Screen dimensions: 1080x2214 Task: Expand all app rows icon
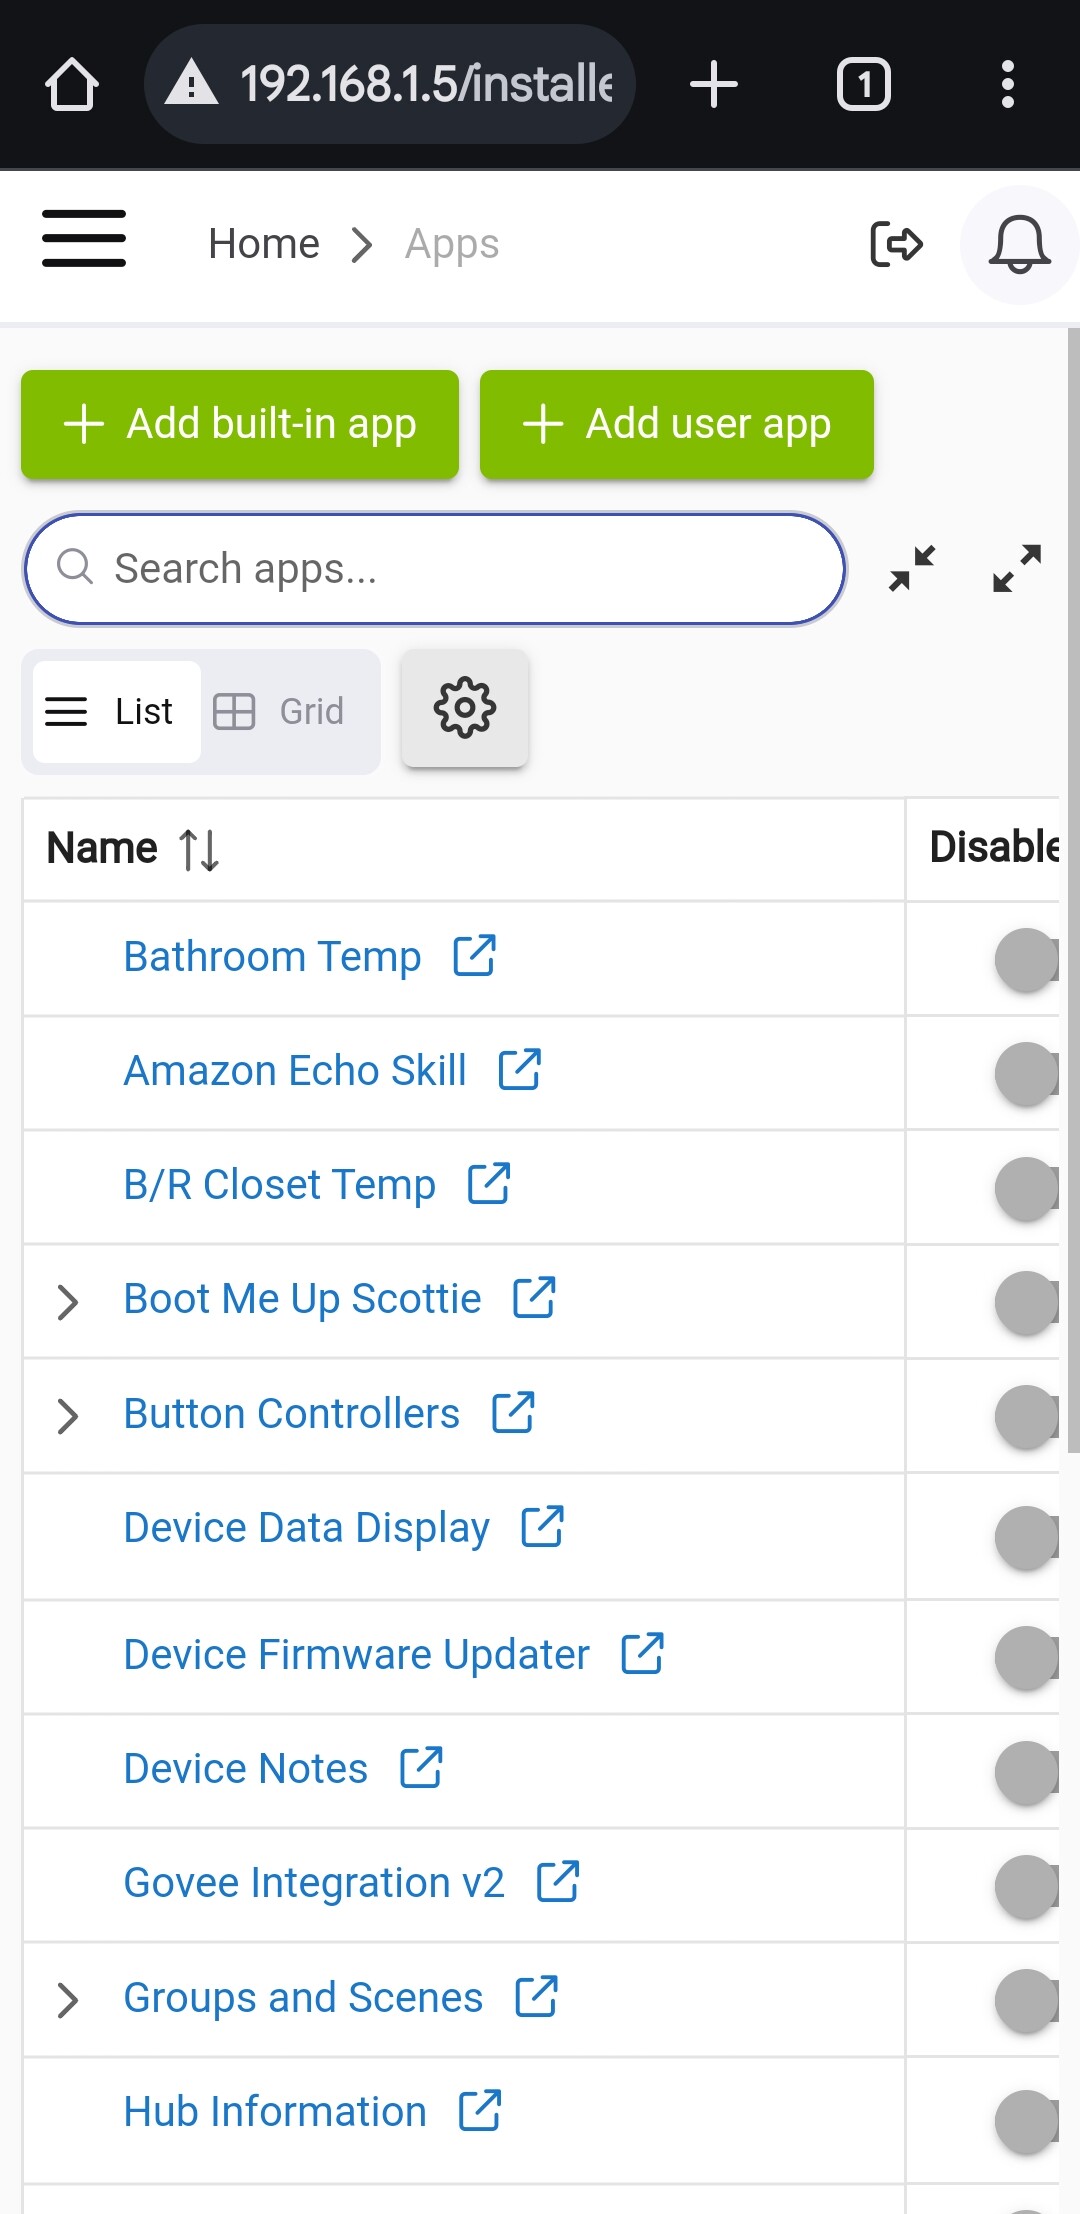coord(1016,568)
